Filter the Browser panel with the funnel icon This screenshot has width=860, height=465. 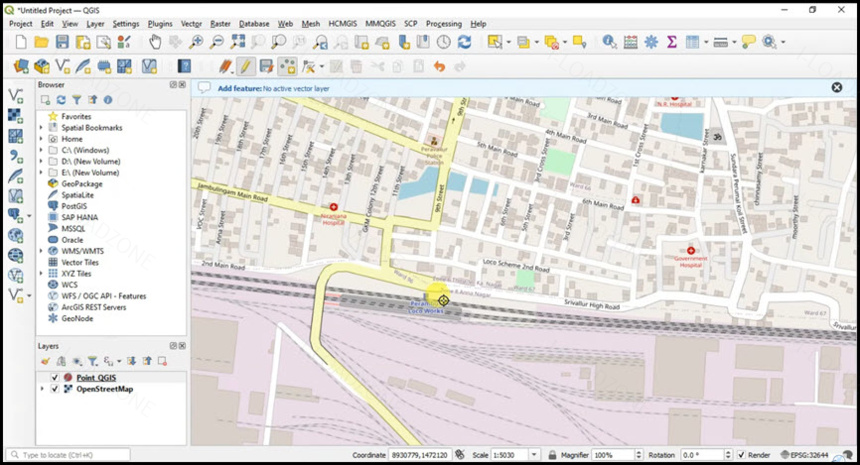pos(77,100)
